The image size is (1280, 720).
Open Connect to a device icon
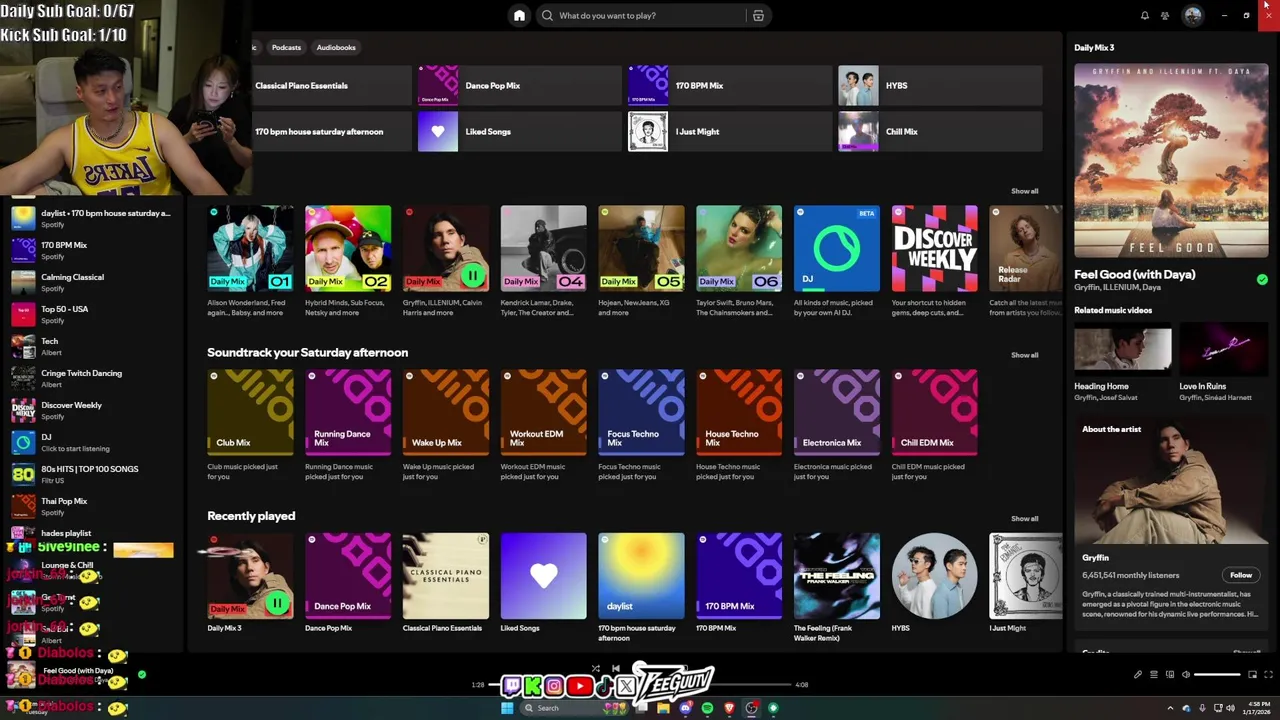tap(1170, 674)
